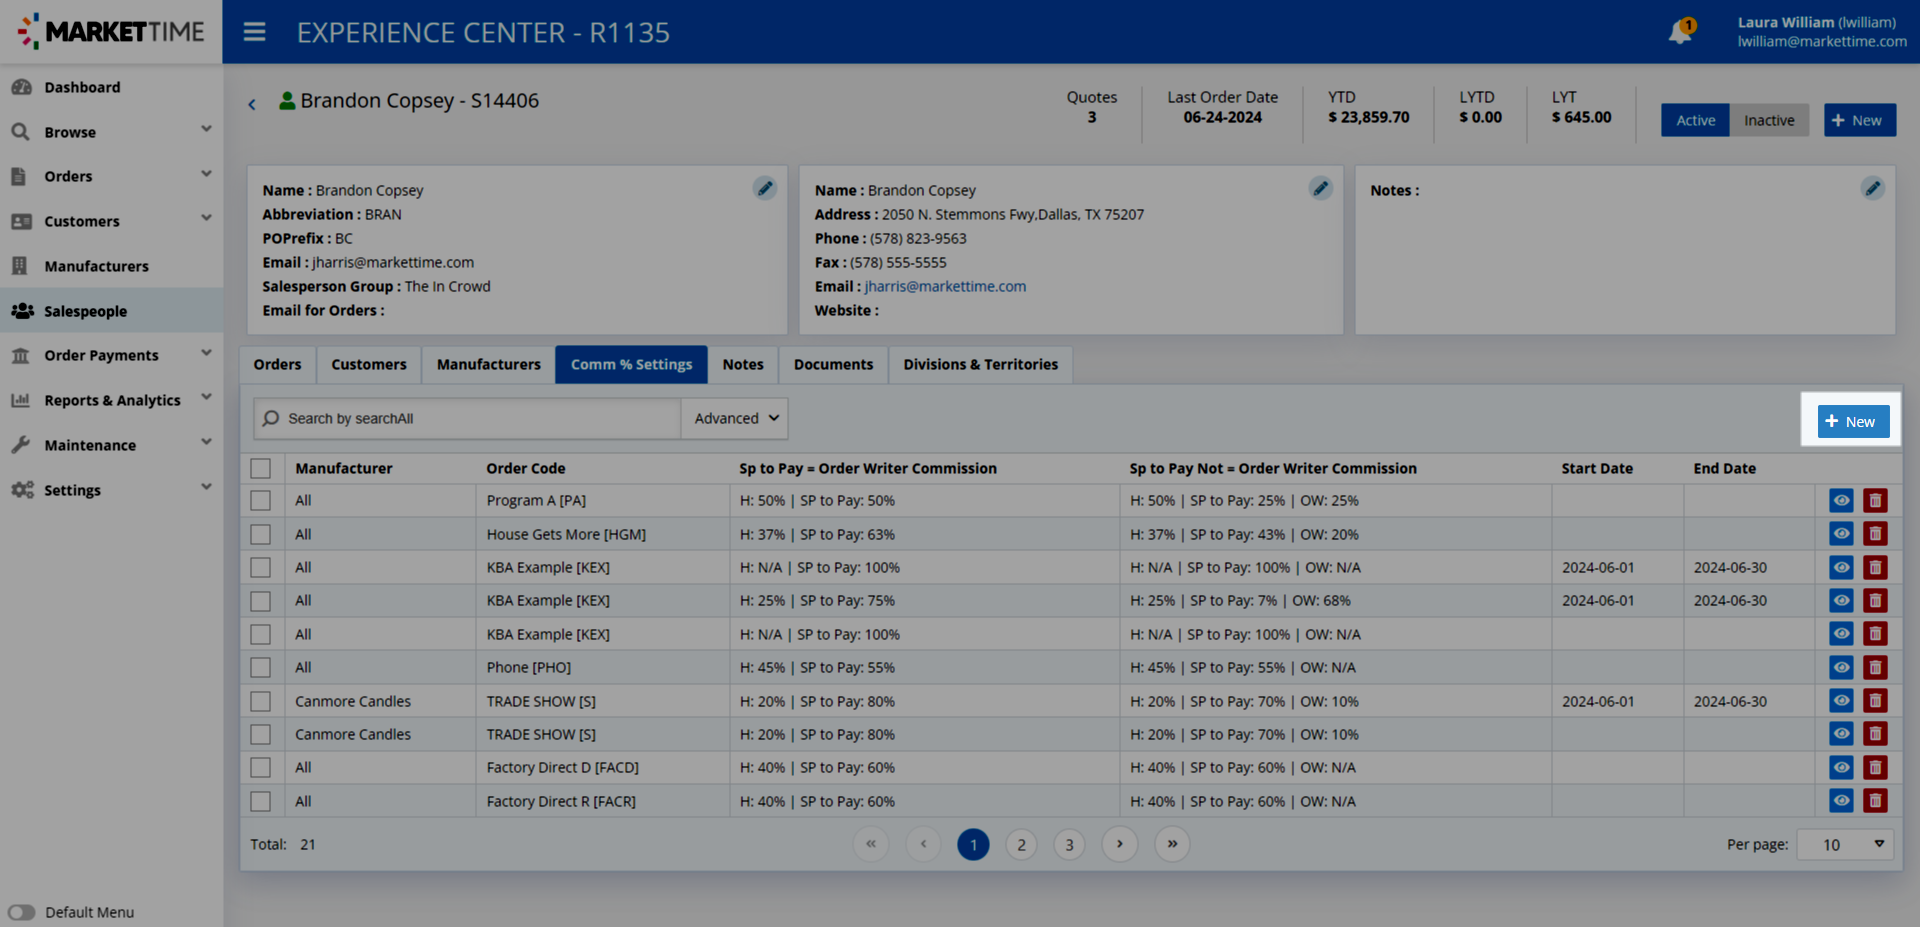Switch to Divisions & Territories tab
1920x927 pixels.
coord(980,365)
